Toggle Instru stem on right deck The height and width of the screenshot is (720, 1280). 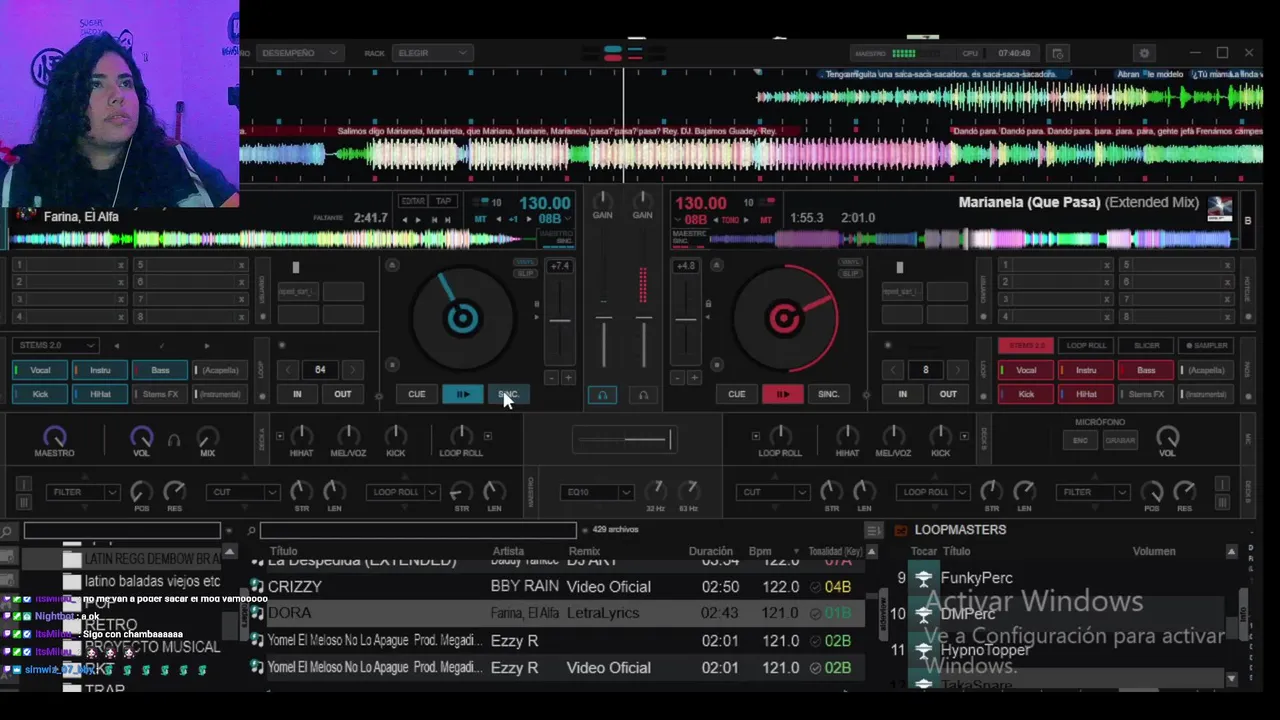point(1086,370)
